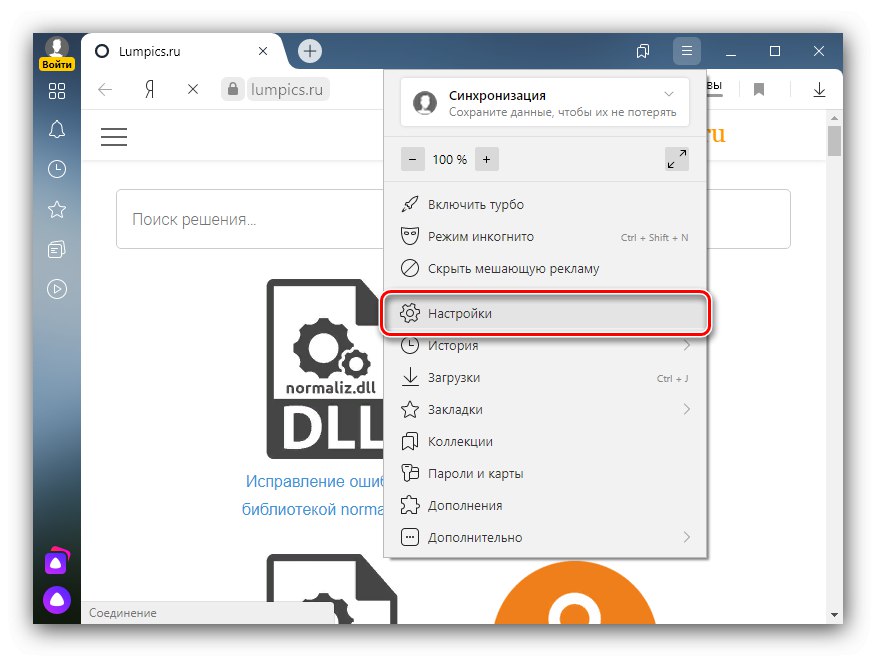
Task: Expand the Синхронизация dropdown chevron
Action: pyautogui.click(x=669, y=94)
